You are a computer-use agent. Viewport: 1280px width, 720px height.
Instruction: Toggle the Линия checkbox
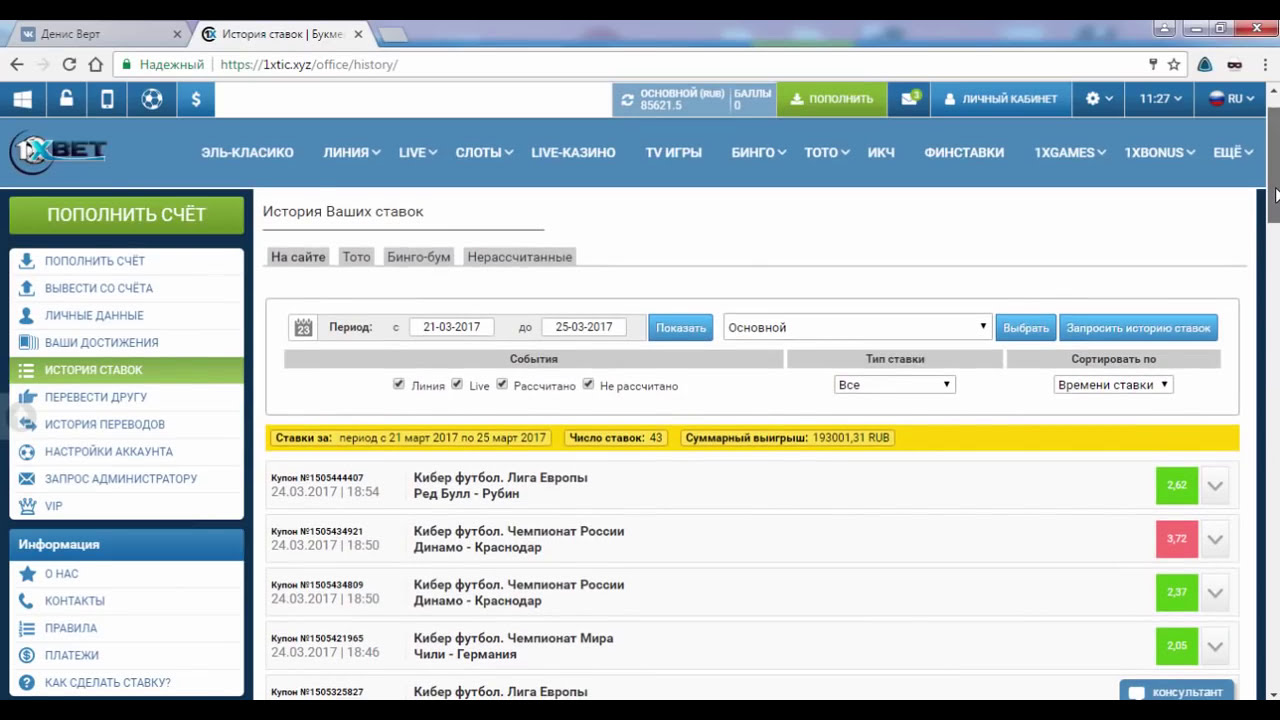(x=399, y=384)
